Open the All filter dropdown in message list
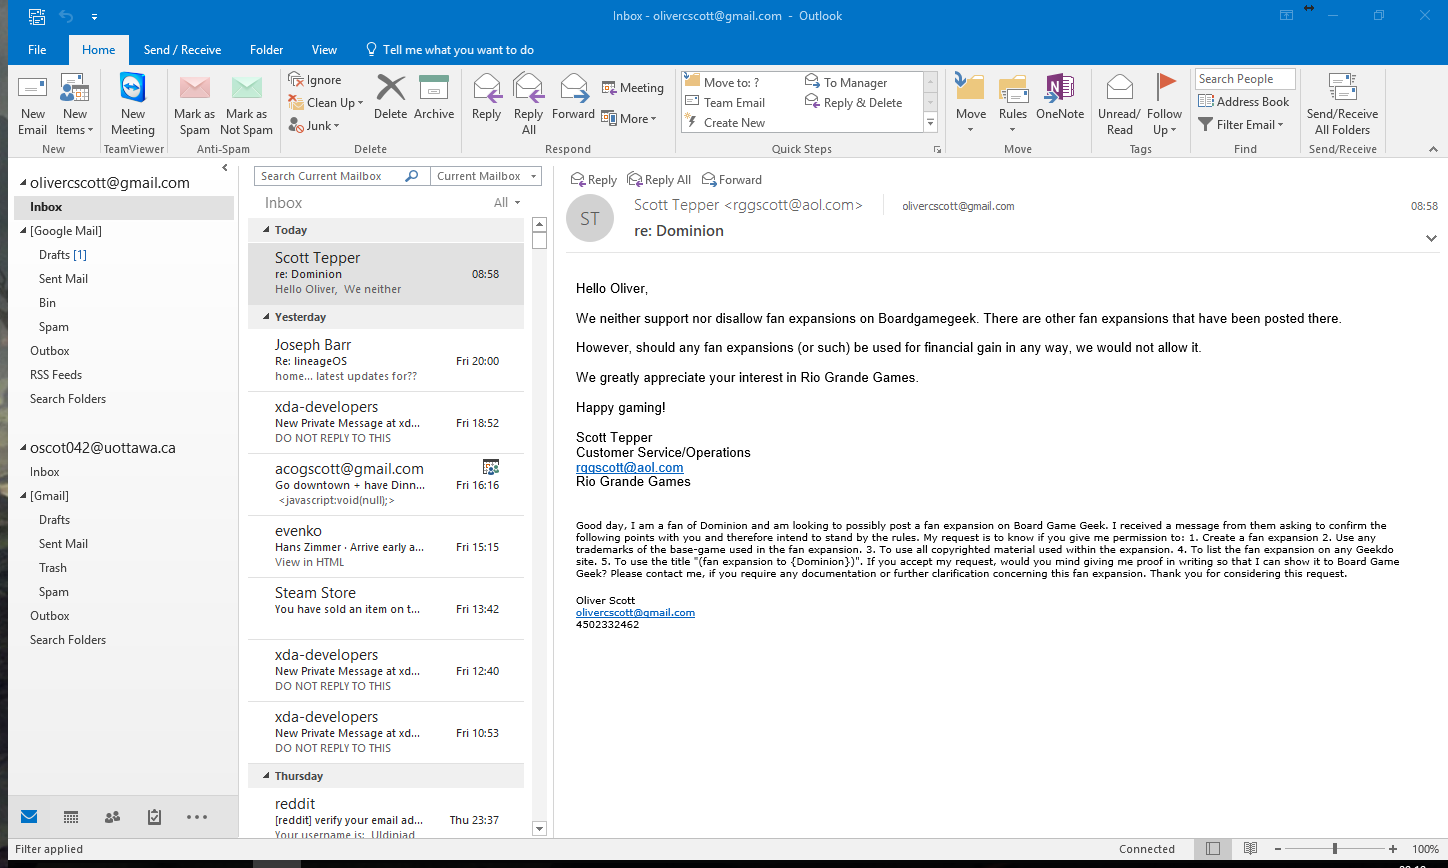This screenshot has height=868, width=1448. [x=507, y=203]
